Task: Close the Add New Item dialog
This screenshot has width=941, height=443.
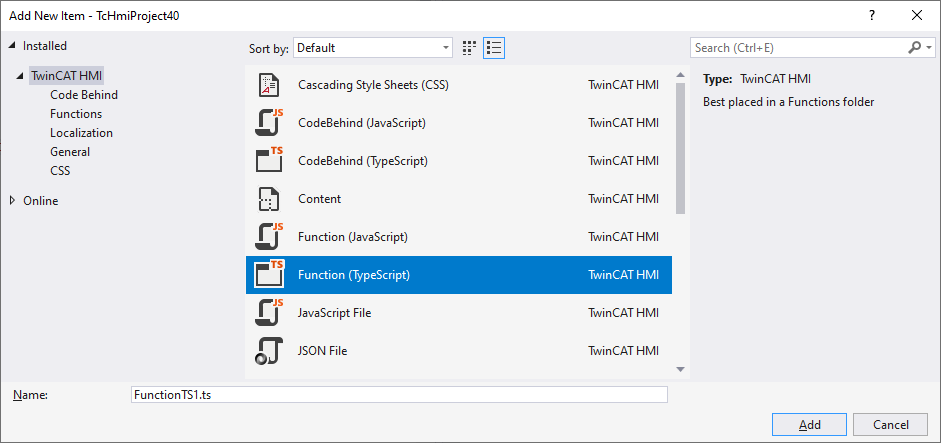Action: 916,16
